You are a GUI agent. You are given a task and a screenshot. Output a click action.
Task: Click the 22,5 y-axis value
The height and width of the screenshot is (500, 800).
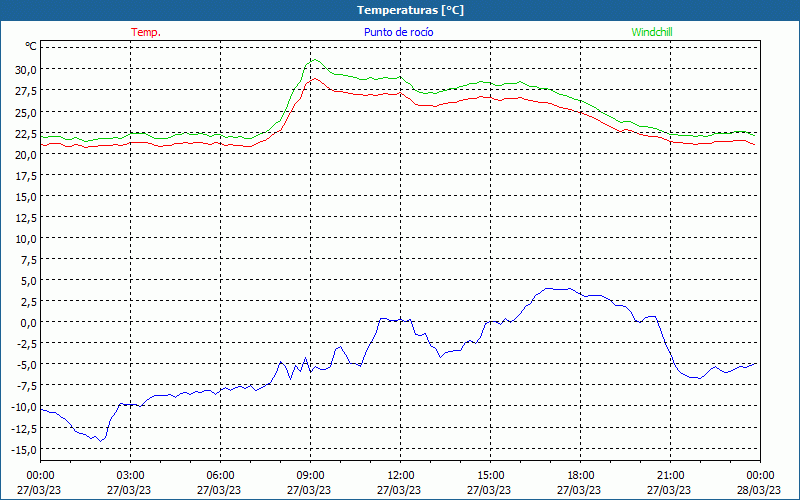click(25, 133)
